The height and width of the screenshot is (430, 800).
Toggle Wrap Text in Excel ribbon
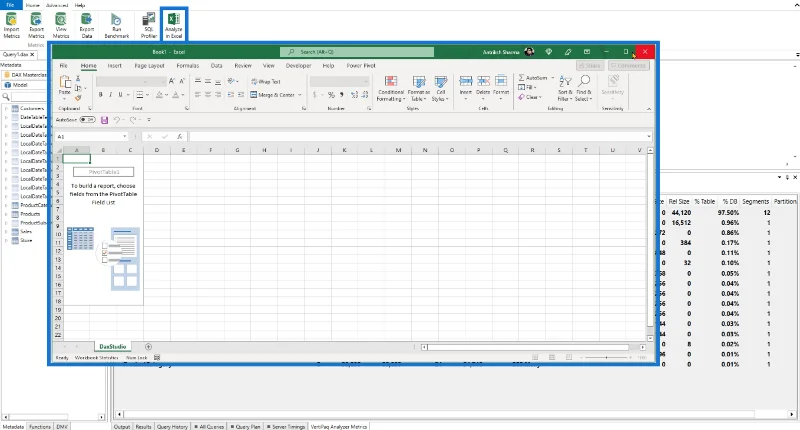click(x=266, y=82)
